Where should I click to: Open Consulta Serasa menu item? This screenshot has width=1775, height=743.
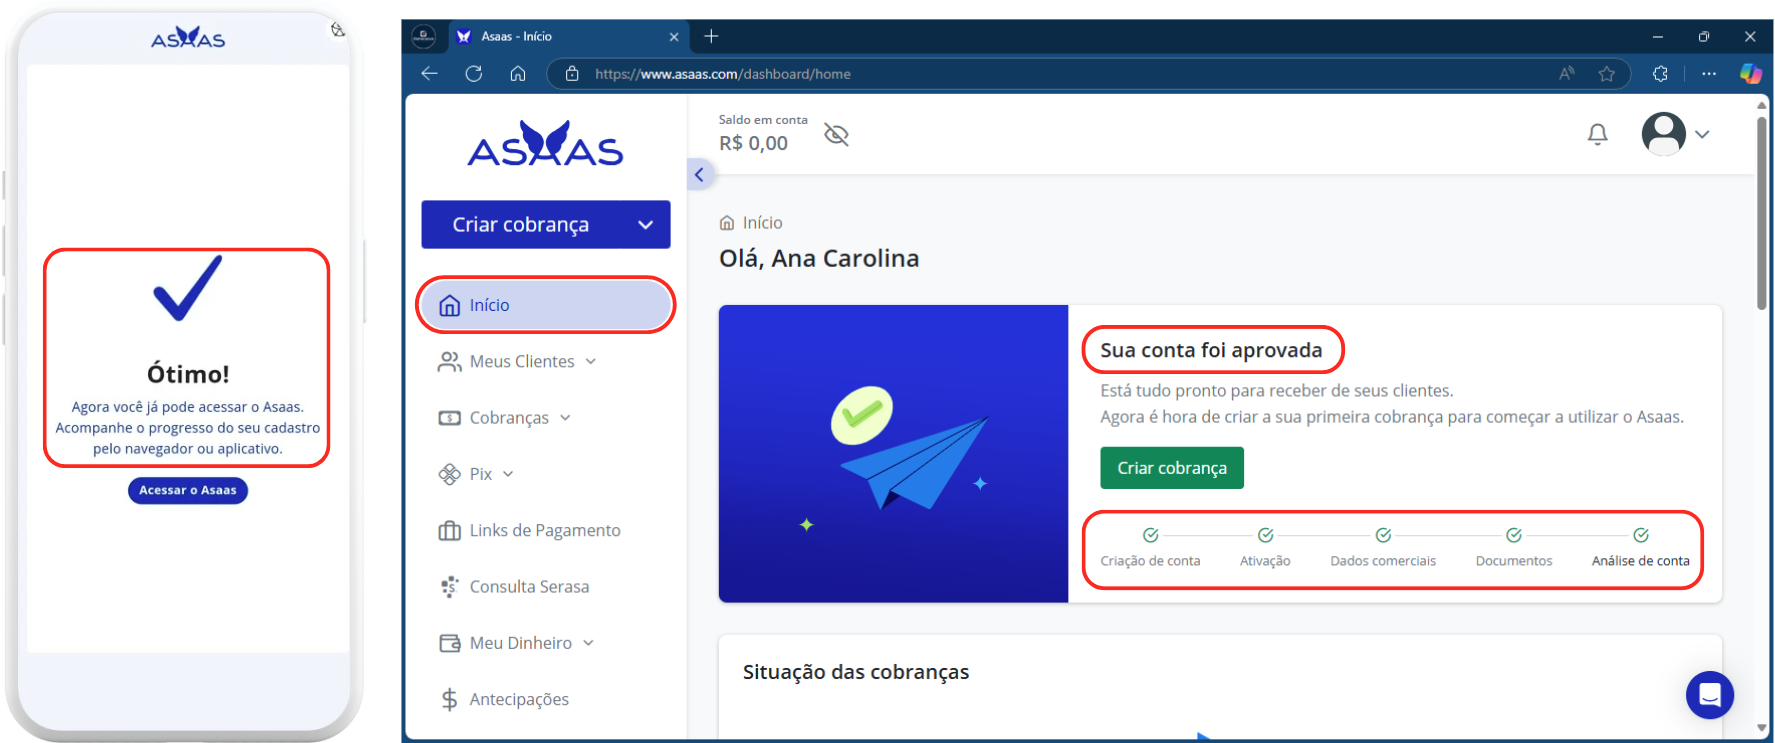[x=528, y=587]
